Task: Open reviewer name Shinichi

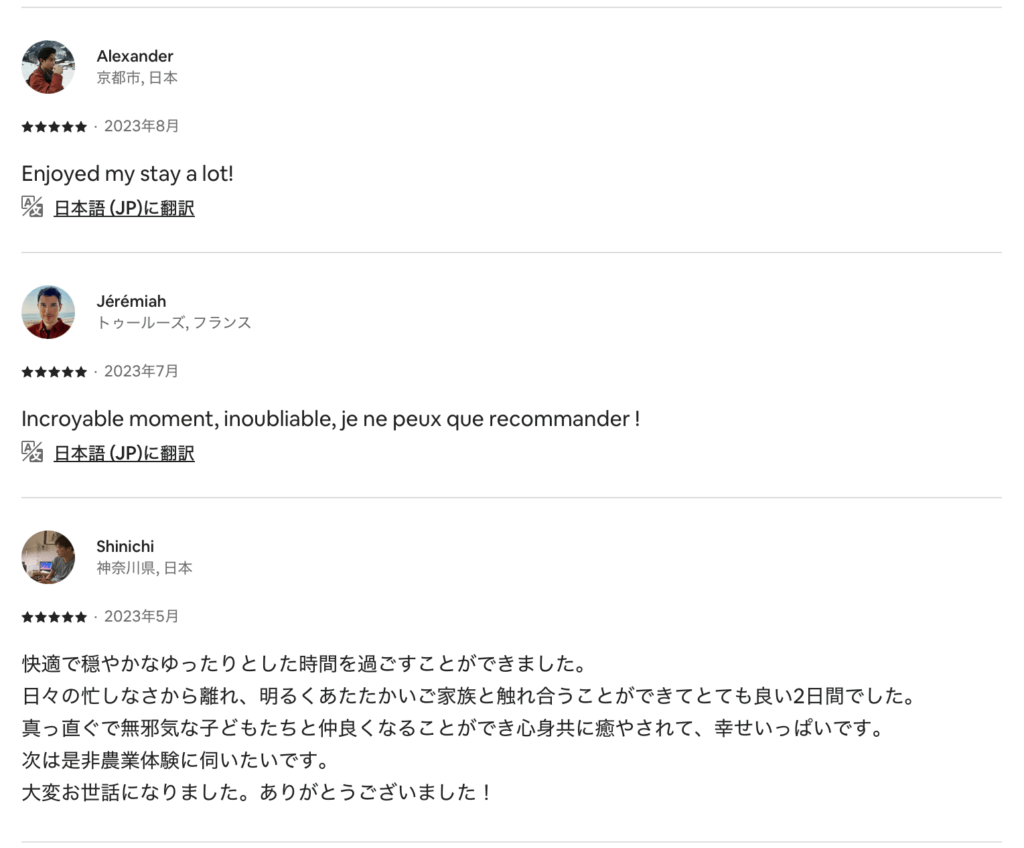Action: [x=125, y=546]
